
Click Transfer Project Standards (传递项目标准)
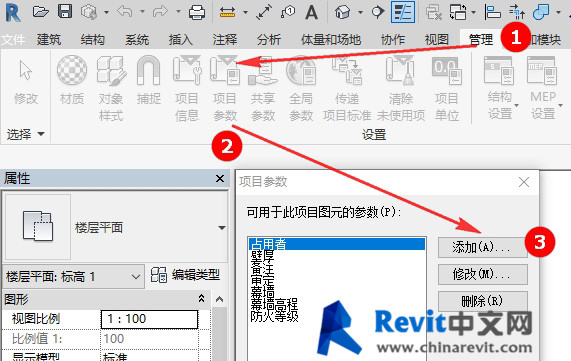click(x=347, y=88)
